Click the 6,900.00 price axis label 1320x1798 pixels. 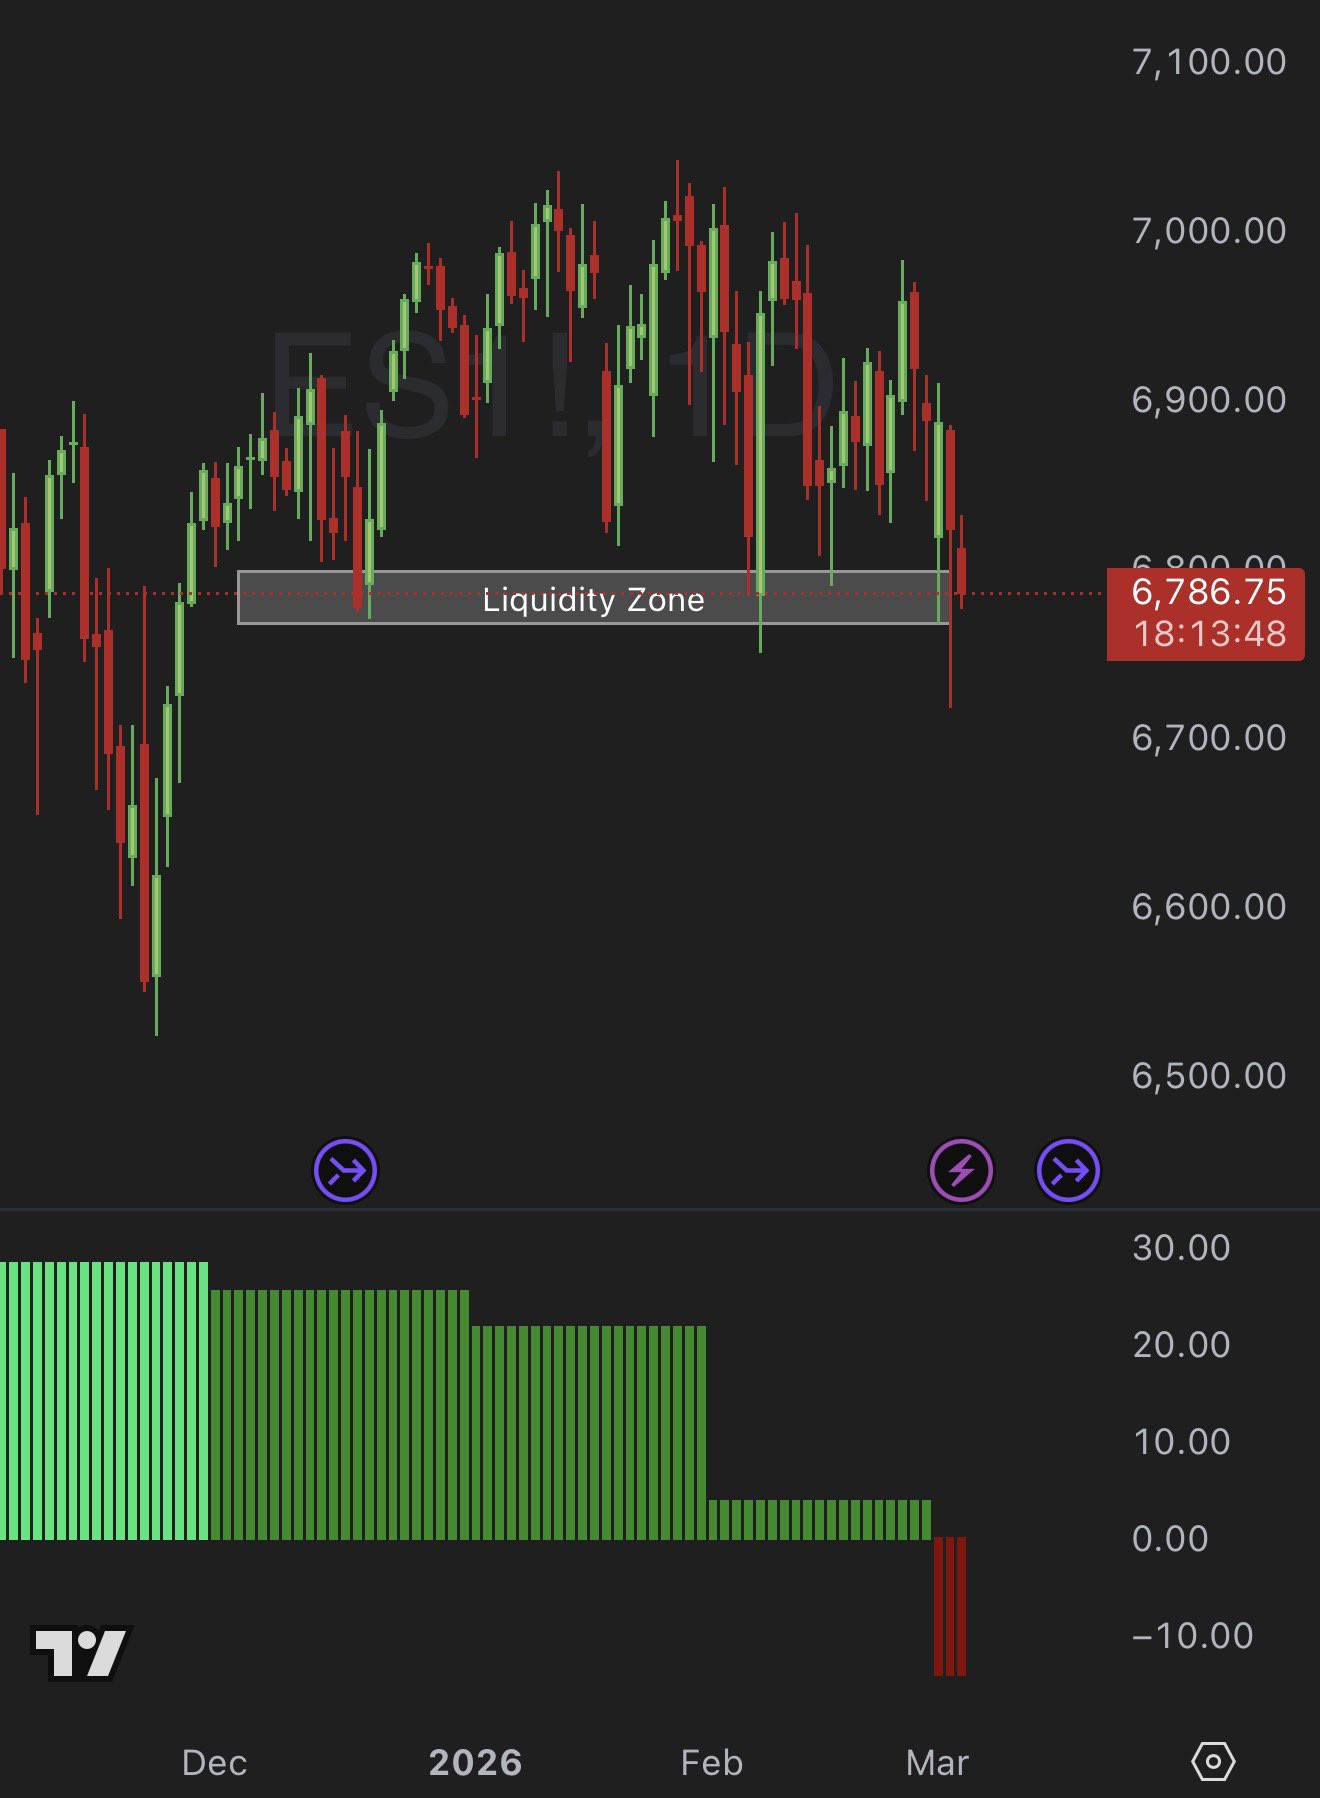coord(1208,400)
